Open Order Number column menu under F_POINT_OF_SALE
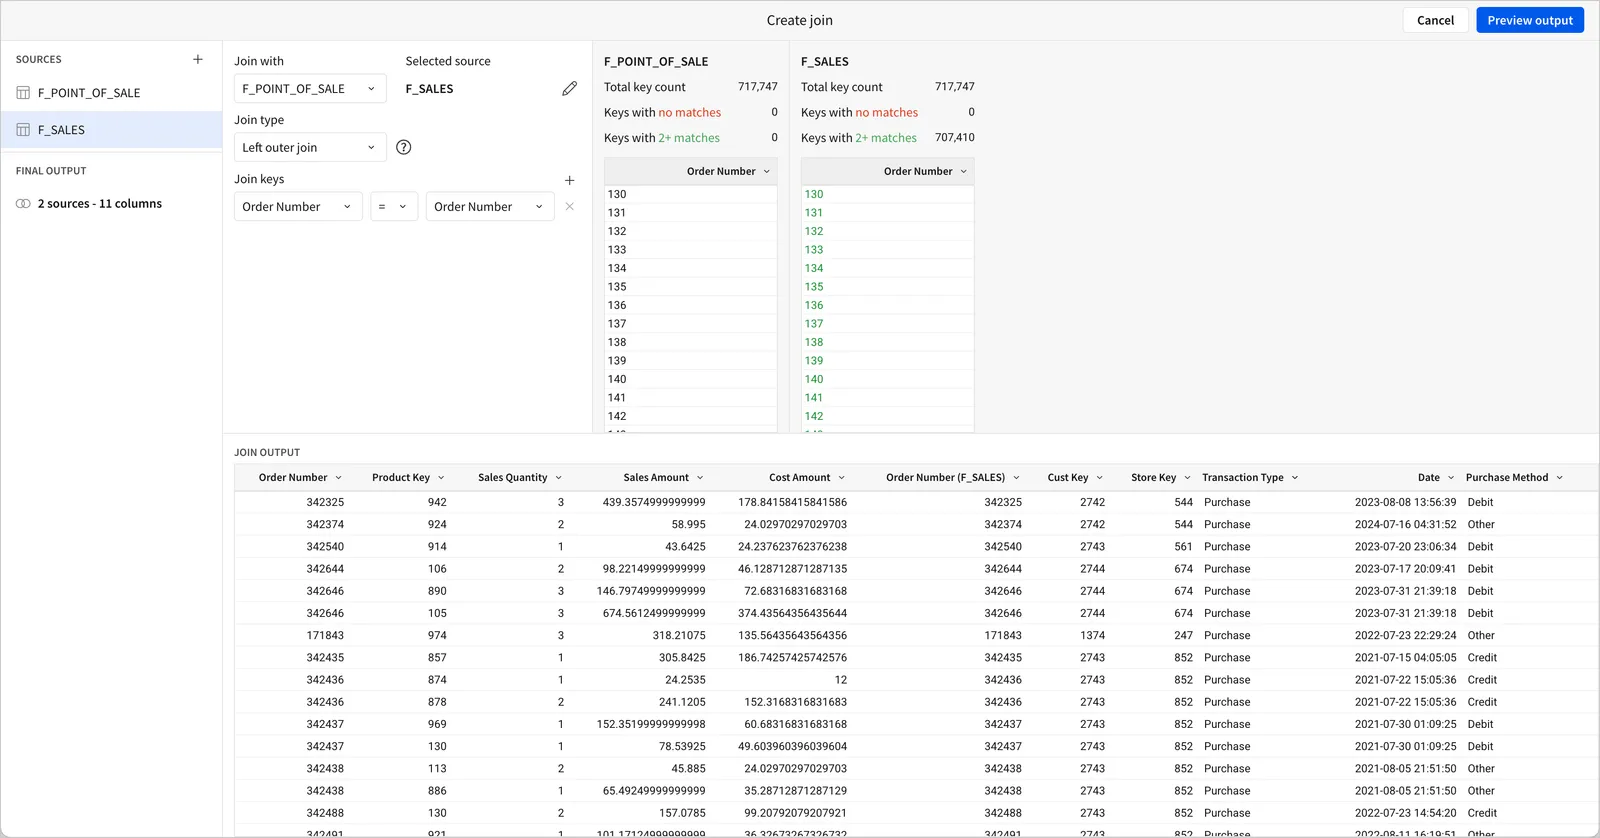The image size is (1600, 838). [767, 172]
